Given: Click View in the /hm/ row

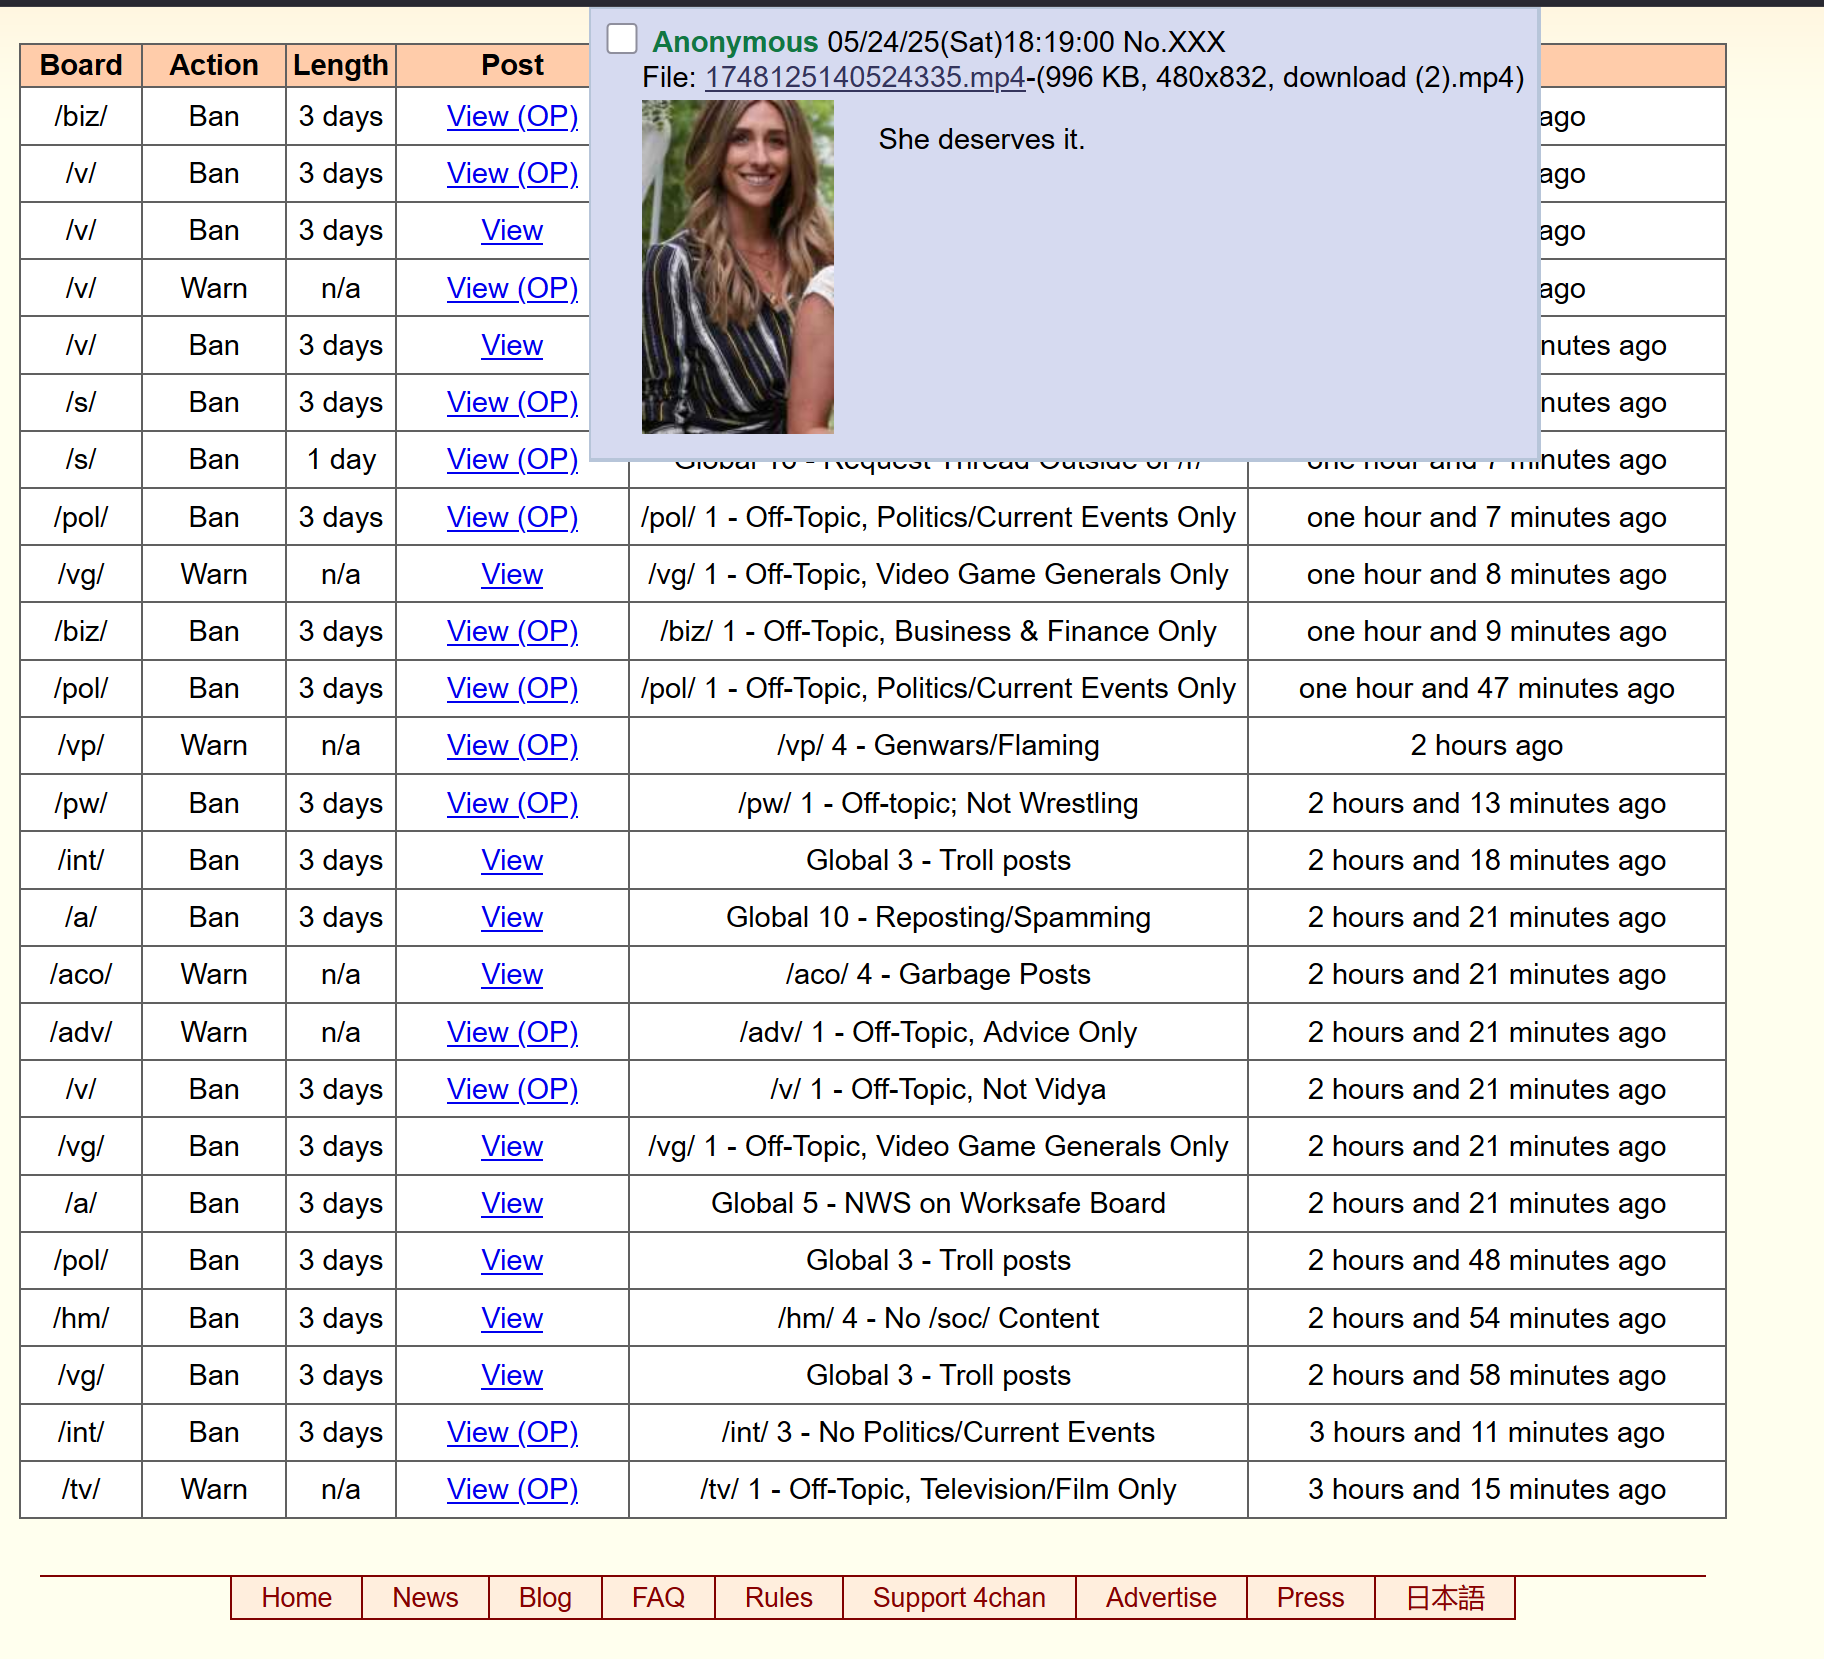Looking at the screenshot, I should [512, 1318].
